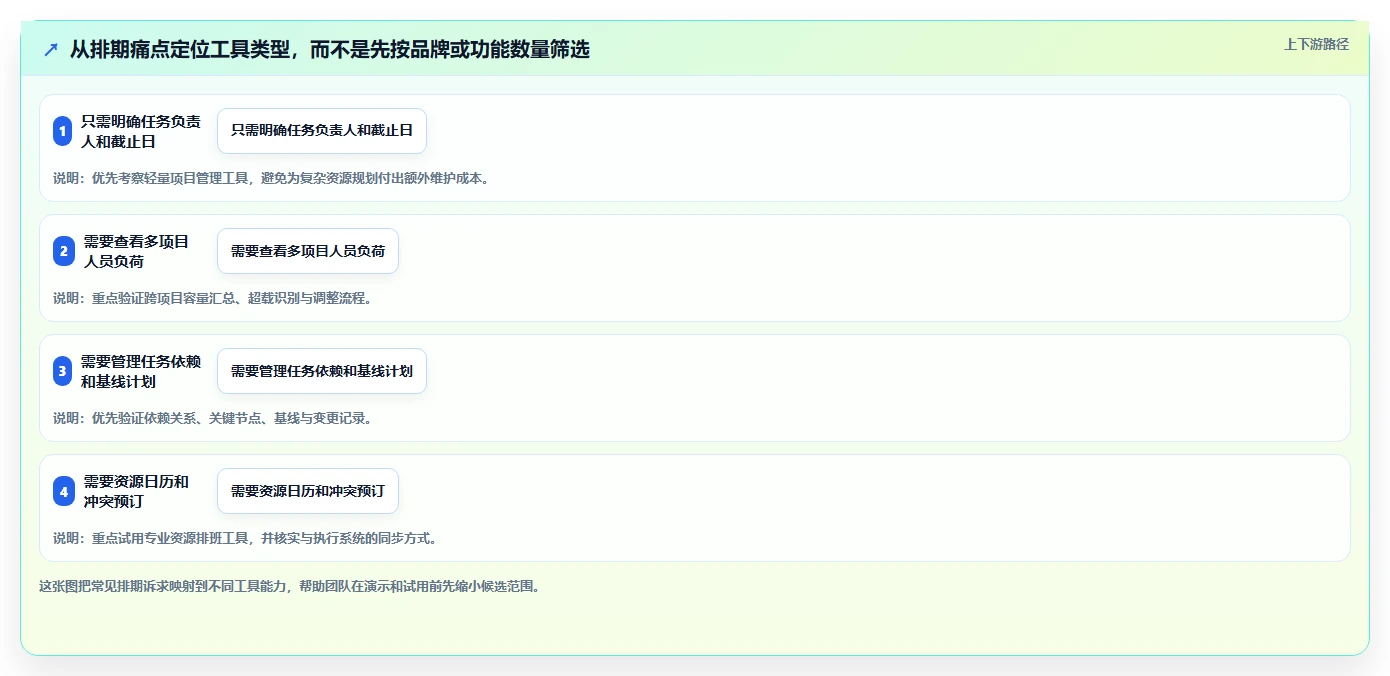This screenshot has height=676, width=1390.
Task: Click step 1 label 只需明确任务负责人和截止日
Action: [x=141, y=131]
